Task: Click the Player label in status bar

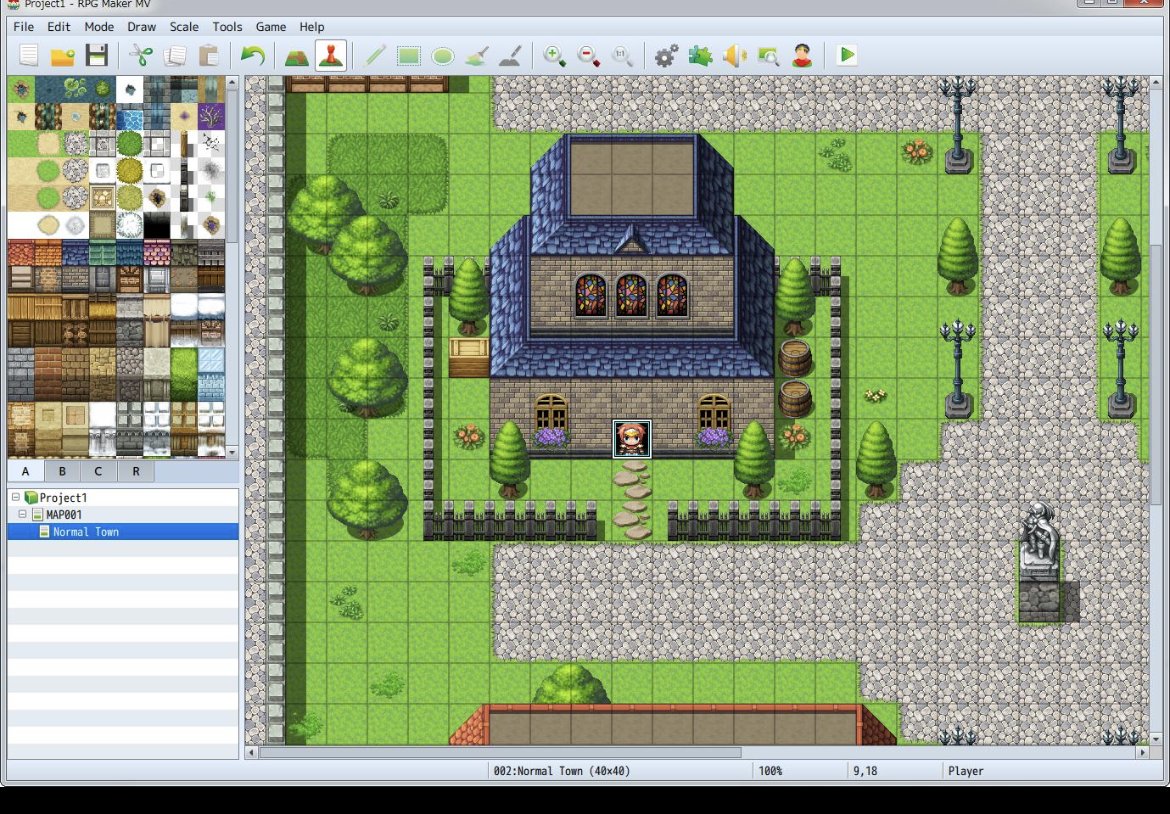Action: [966, 771]
